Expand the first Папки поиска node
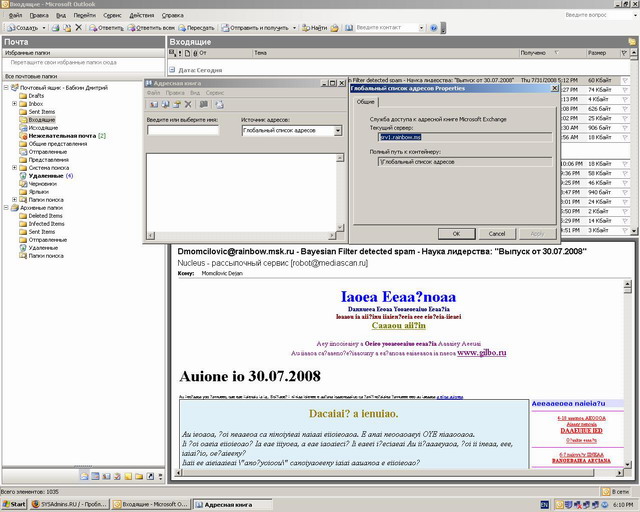Image resolution: width=640 pixels, height=512 pixels. [x=14, y=200]
